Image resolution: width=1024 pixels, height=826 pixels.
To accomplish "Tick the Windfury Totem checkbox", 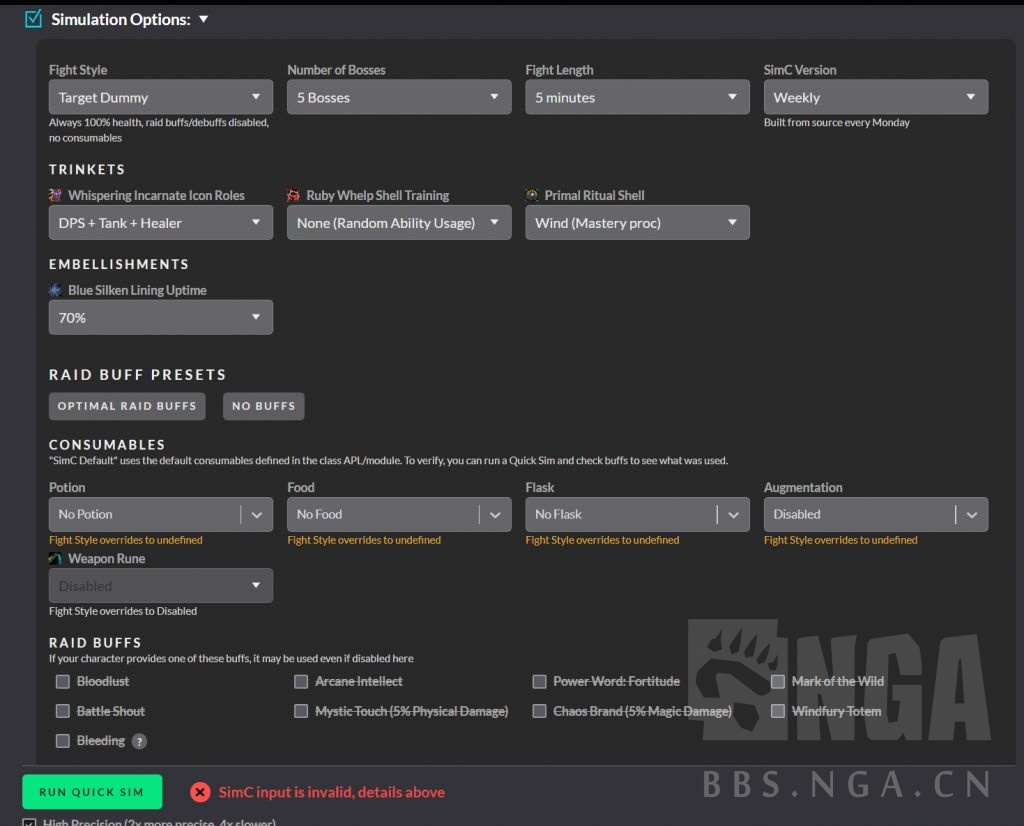I will click(778, 711).
